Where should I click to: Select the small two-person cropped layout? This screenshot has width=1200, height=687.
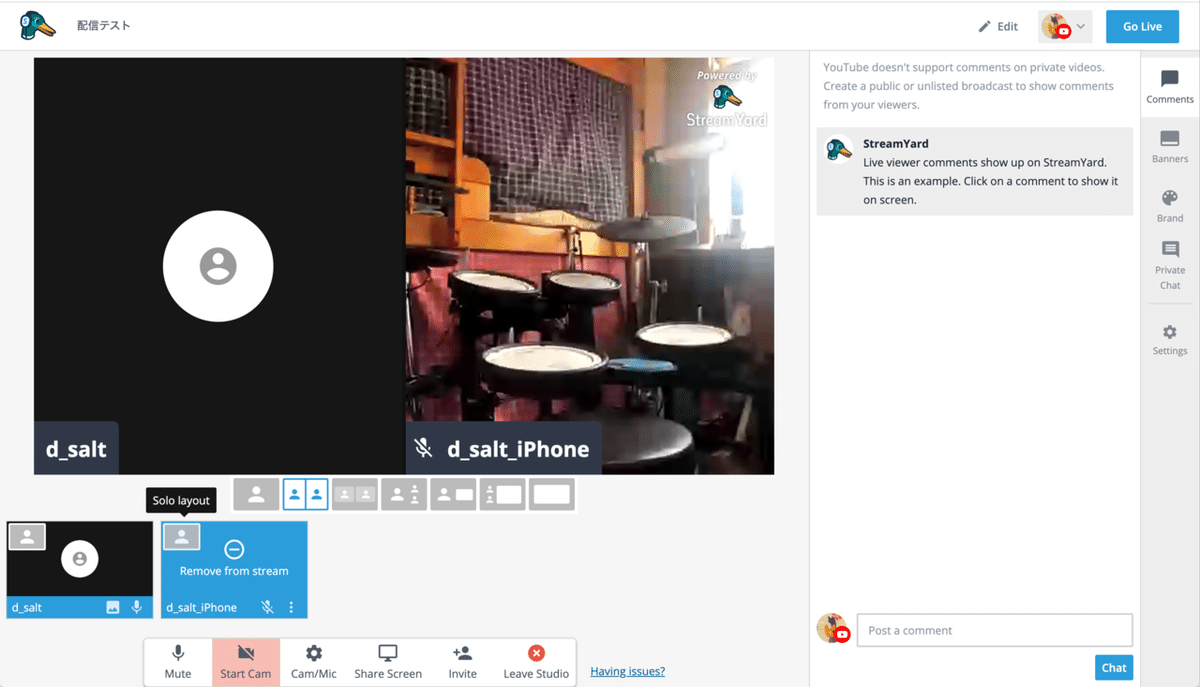[354, 494]
